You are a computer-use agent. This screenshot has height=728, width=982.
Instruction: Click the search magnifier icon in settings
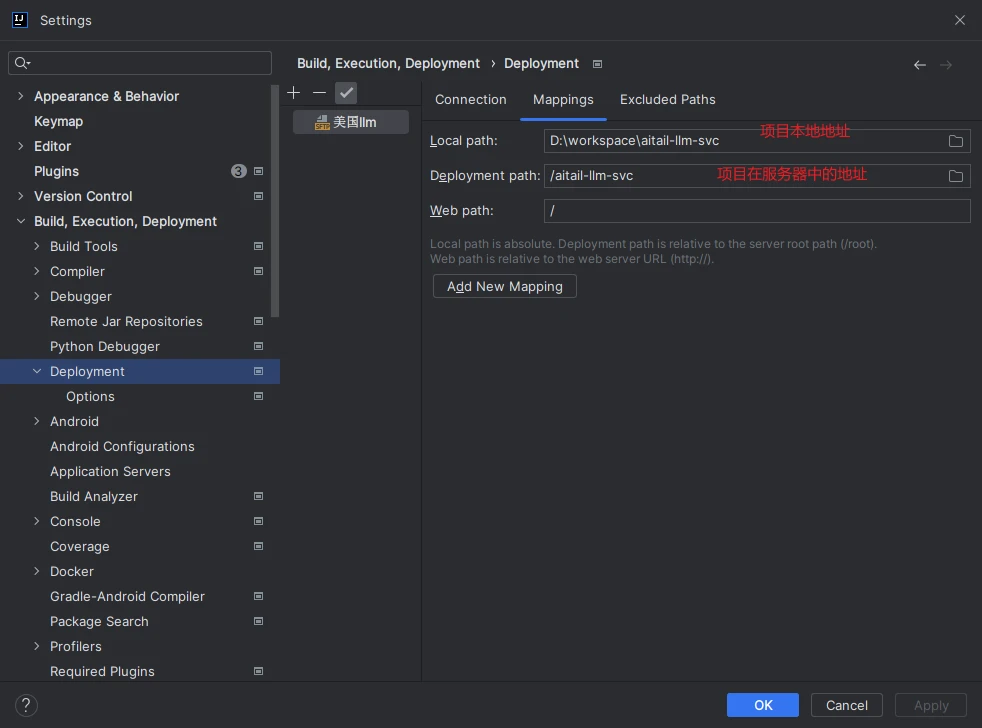22,63
